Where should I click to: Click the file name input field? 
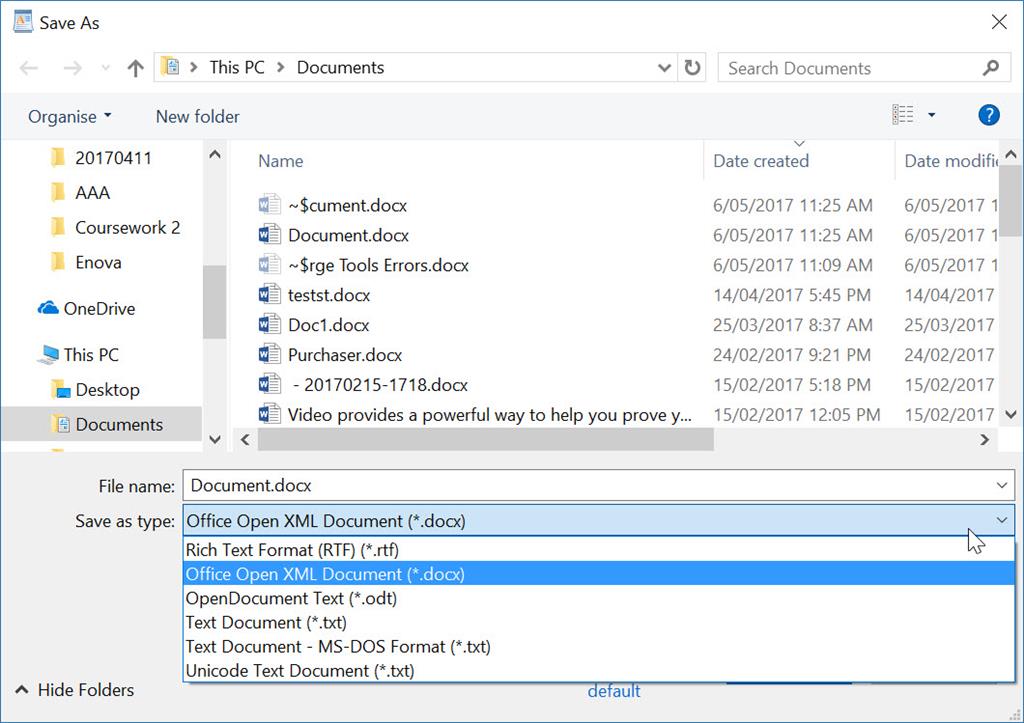588,485
